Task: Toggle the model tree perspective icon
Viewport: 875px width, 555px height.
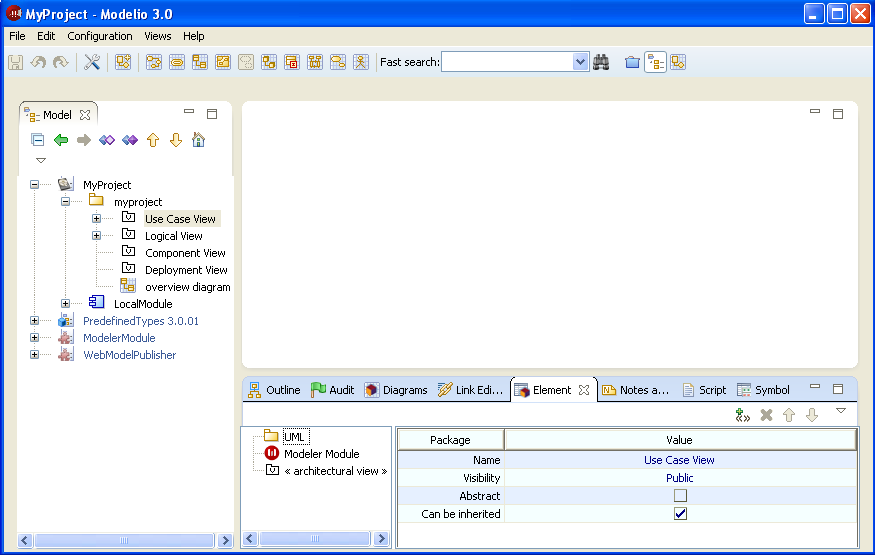Action: pyautogui.click(x=655, y=62)
